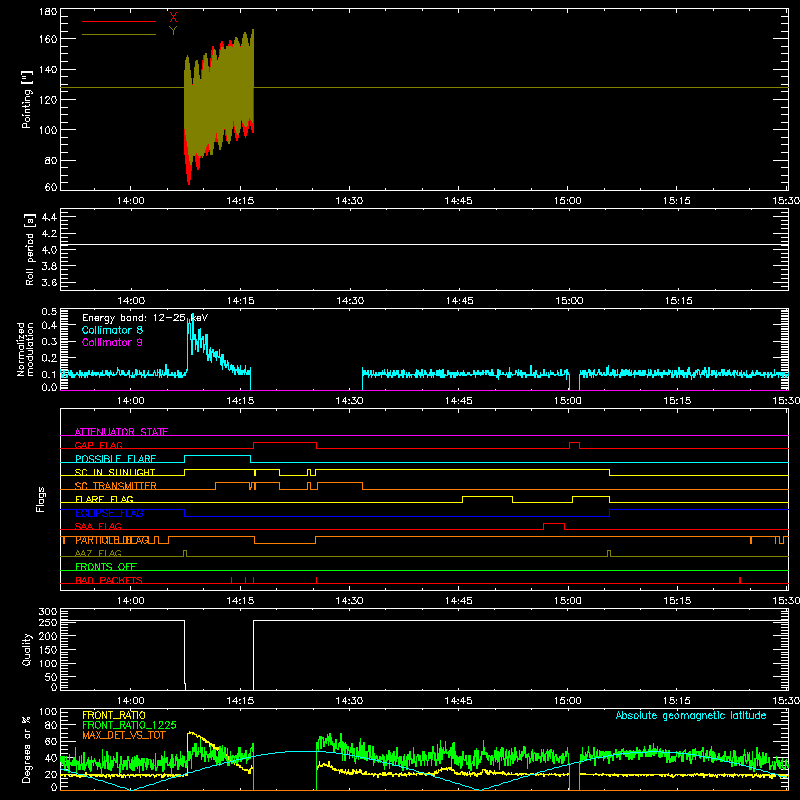Click the 'Flags' axis title

[41, 499]
